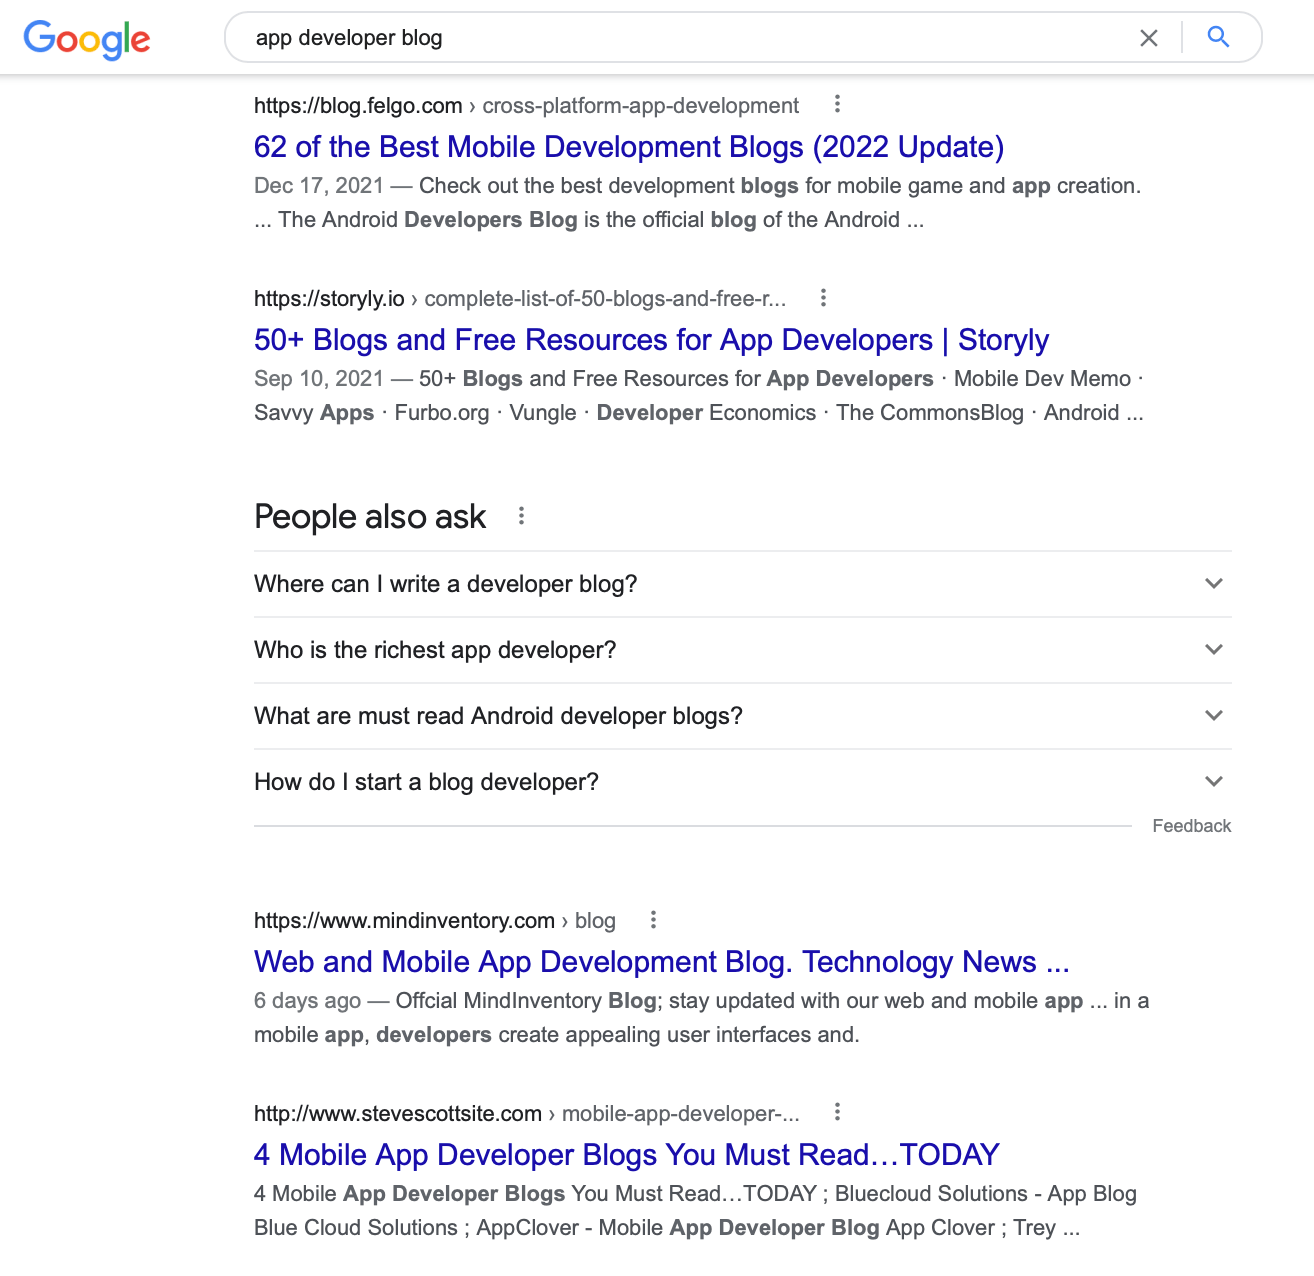Click the Google logo
The height and width of the screenshot is (1276, 1314).
(x=87, y=39)
